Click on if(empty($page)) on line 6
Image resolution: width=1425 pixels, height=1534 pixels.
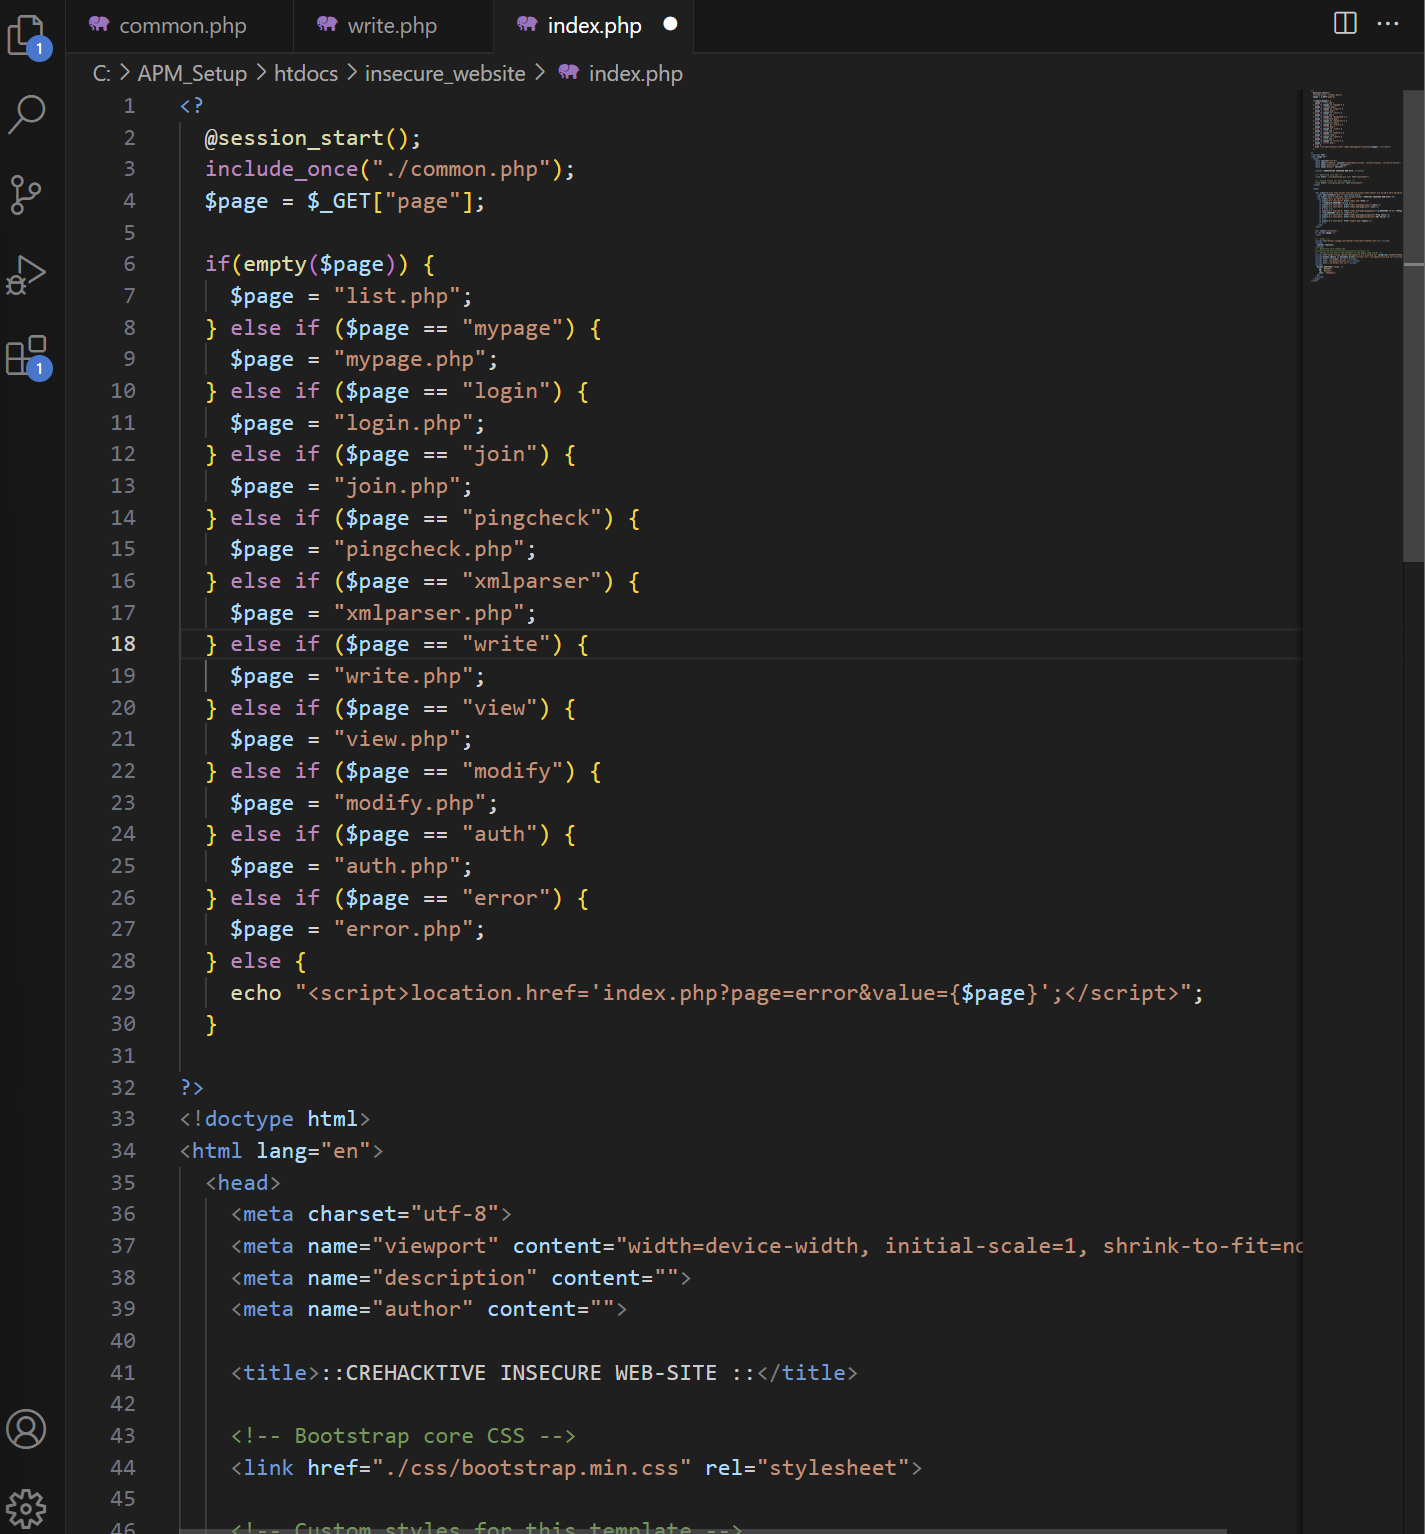[x=306, y=264]
